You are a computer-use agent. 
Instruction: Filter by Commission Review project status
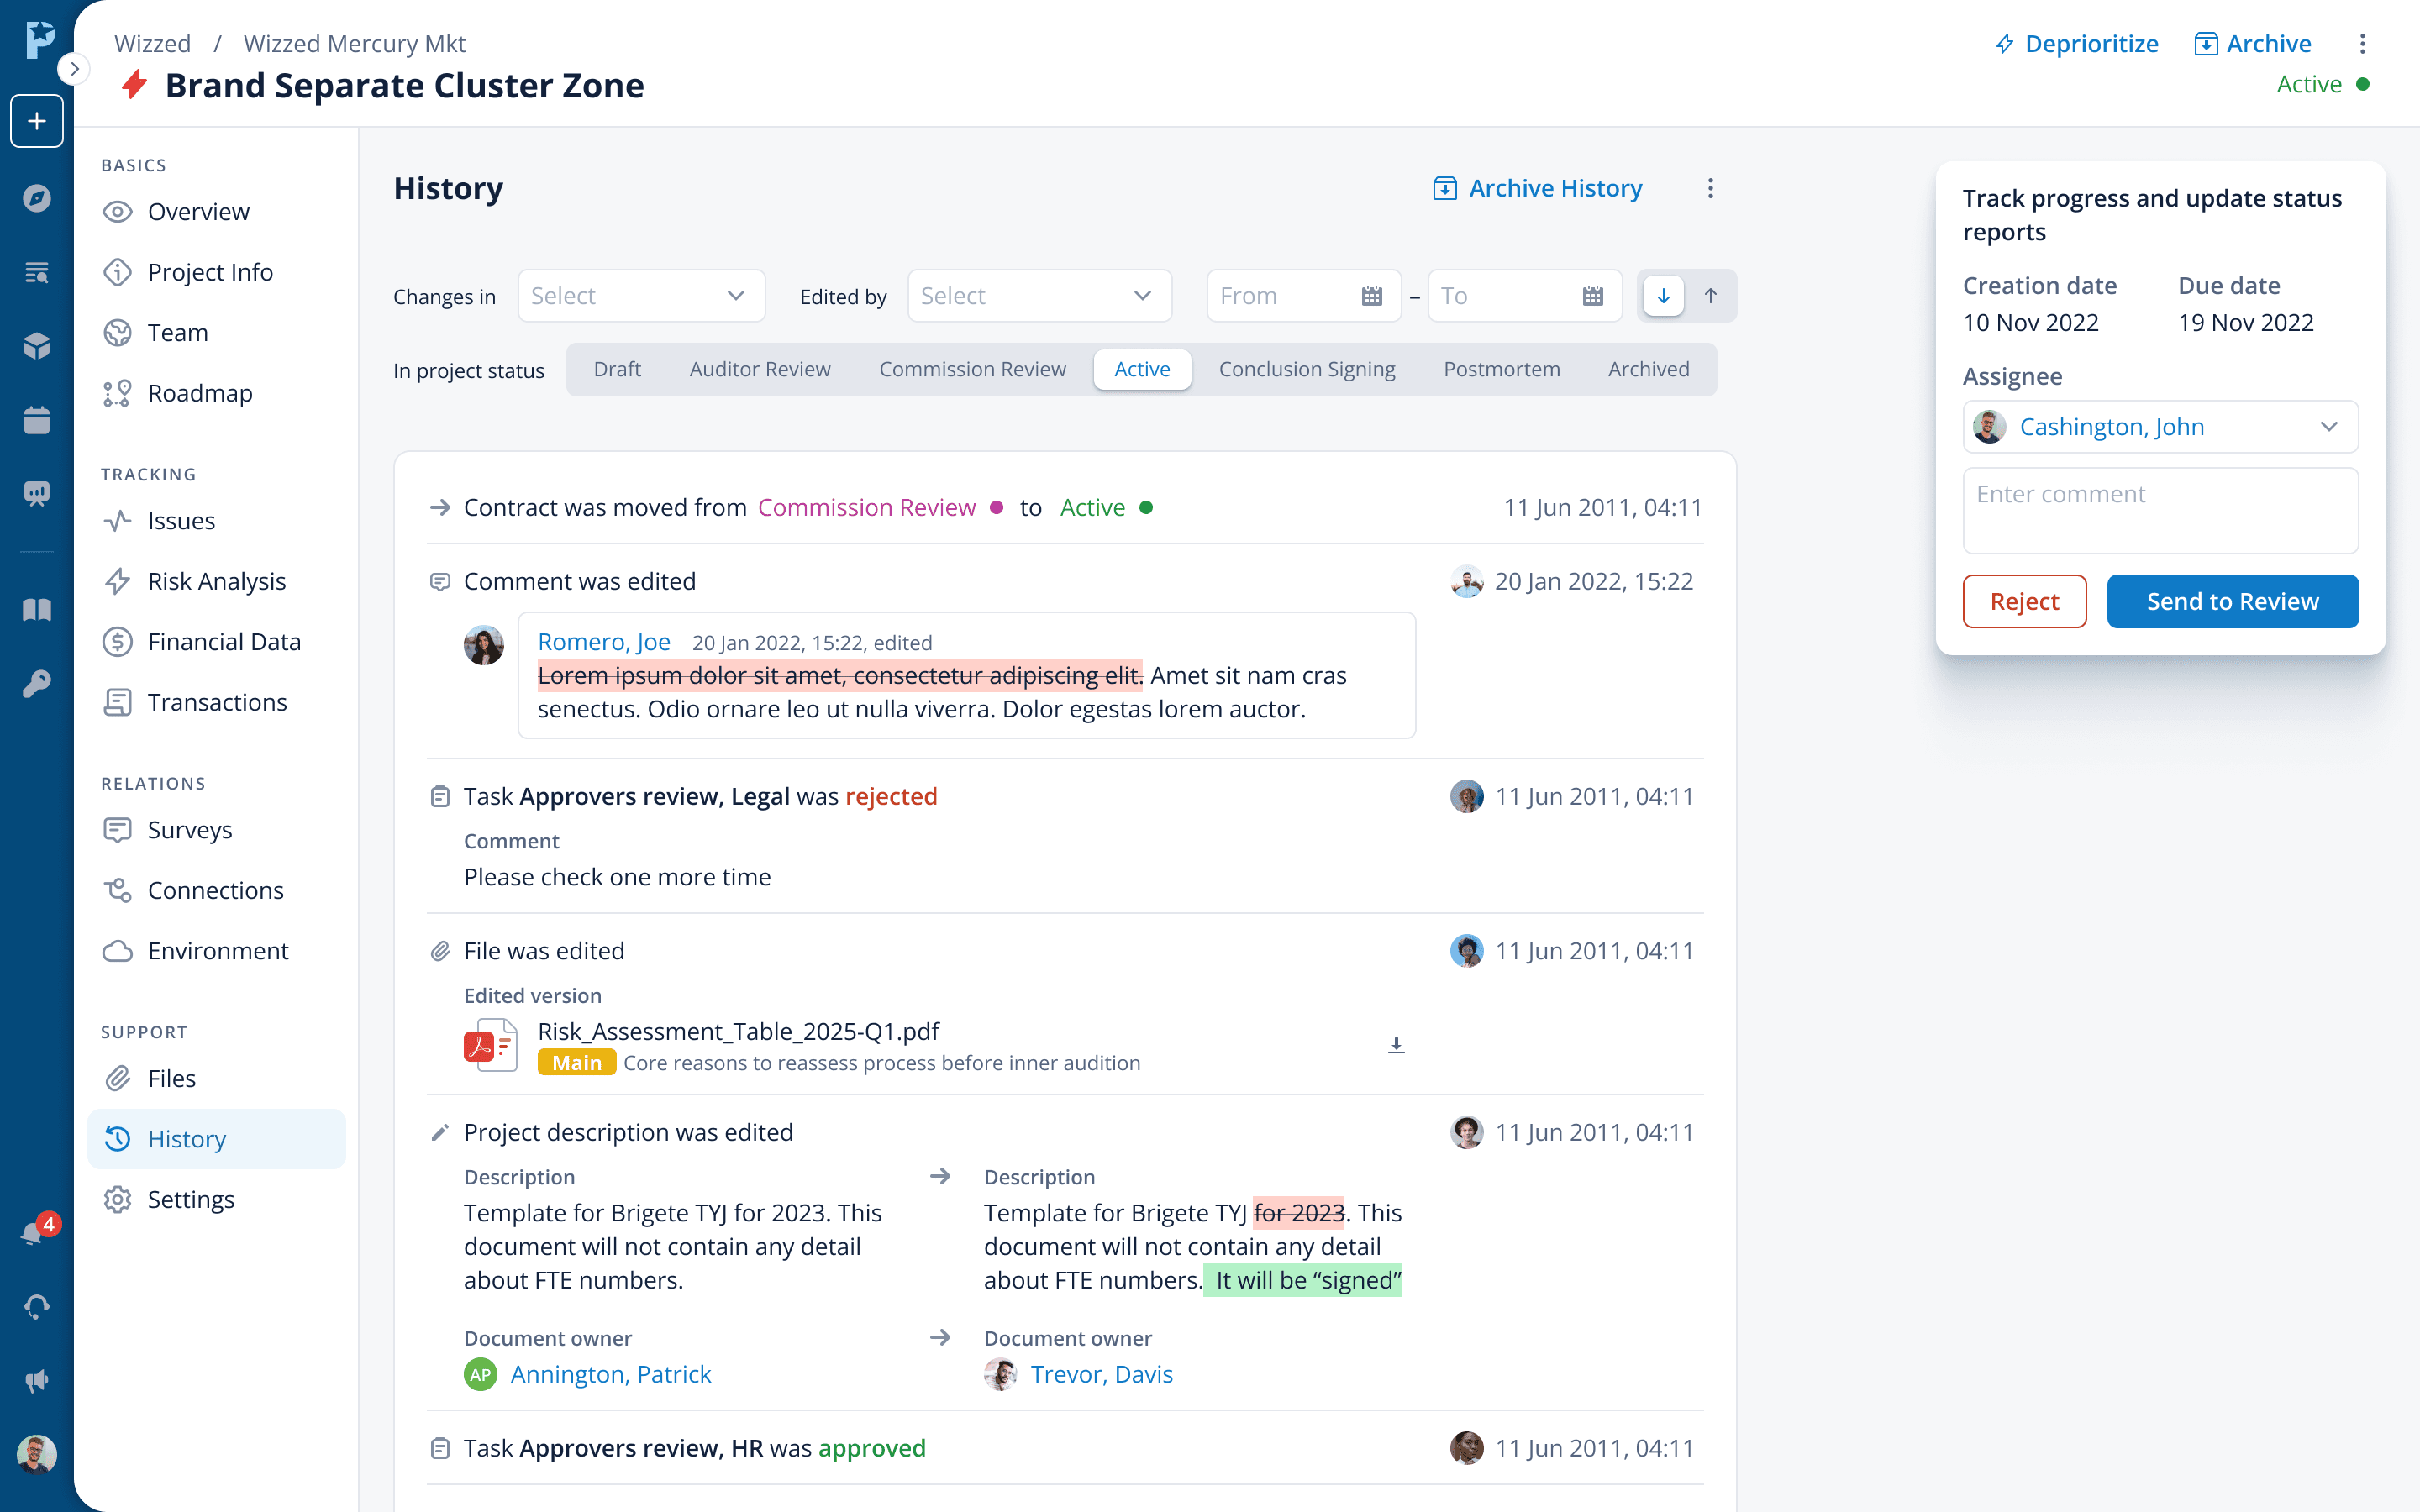click(x=972, y=370)
